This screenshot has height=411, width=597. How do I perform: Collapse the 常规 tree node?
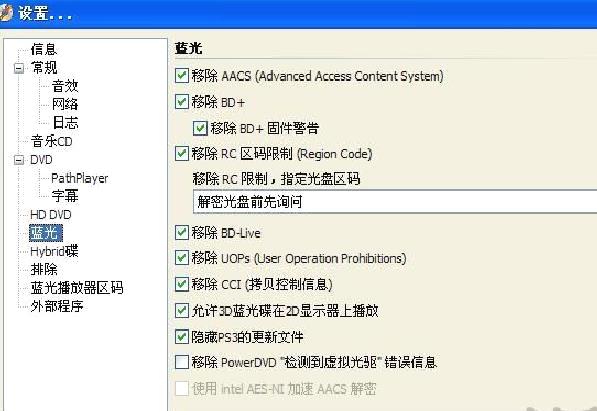coord(19,69)
